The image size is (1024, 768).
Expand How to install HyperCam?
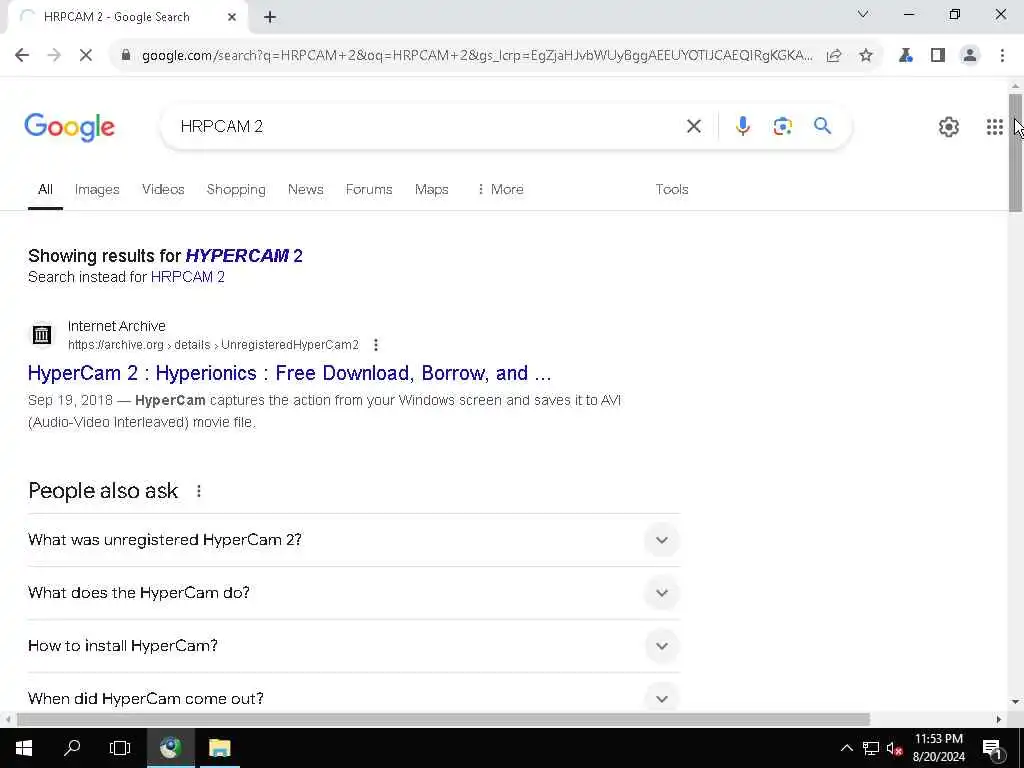click(353, 646)
